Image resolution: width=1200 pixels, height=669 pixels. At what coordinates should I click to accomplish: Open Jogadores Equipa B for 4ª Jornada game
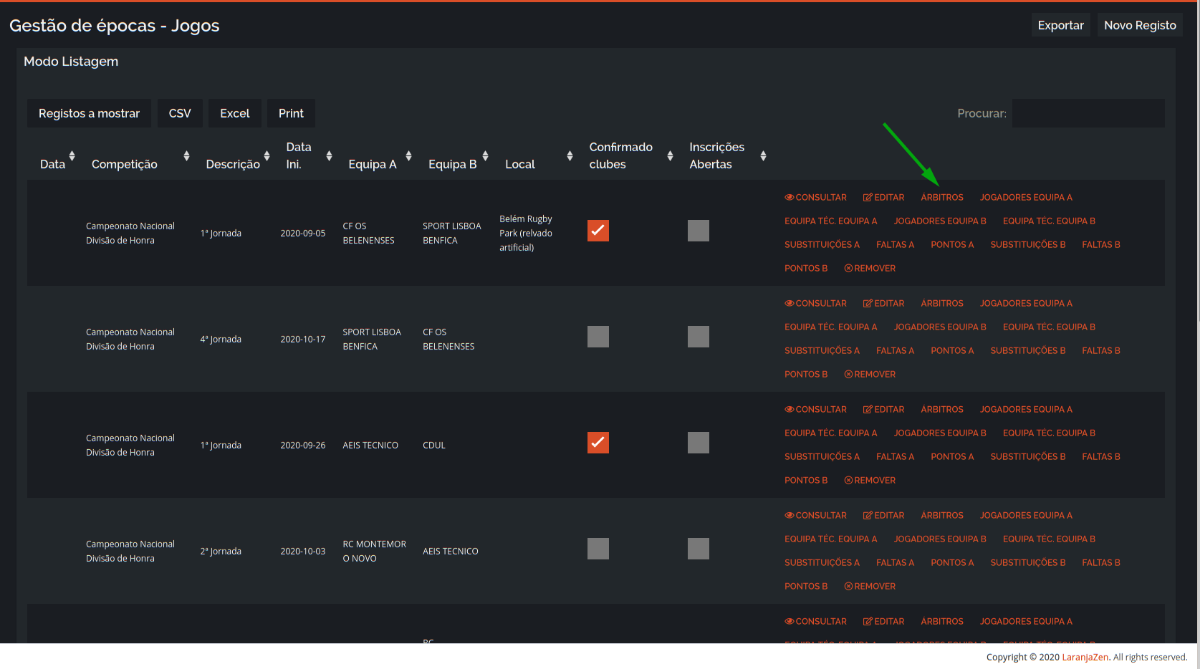point(940,327)
